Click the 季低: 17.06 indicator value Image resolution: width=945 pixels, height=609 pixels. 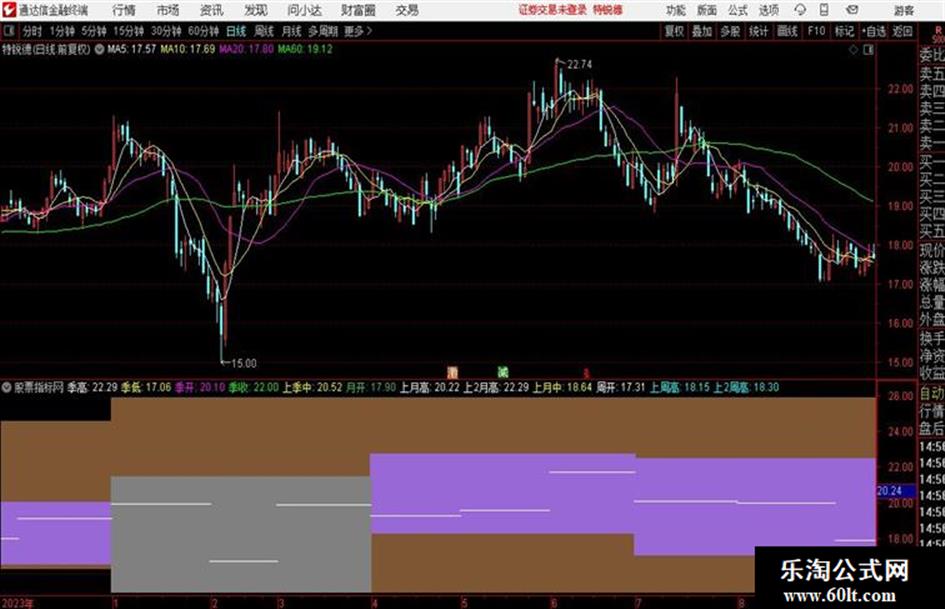146,387
